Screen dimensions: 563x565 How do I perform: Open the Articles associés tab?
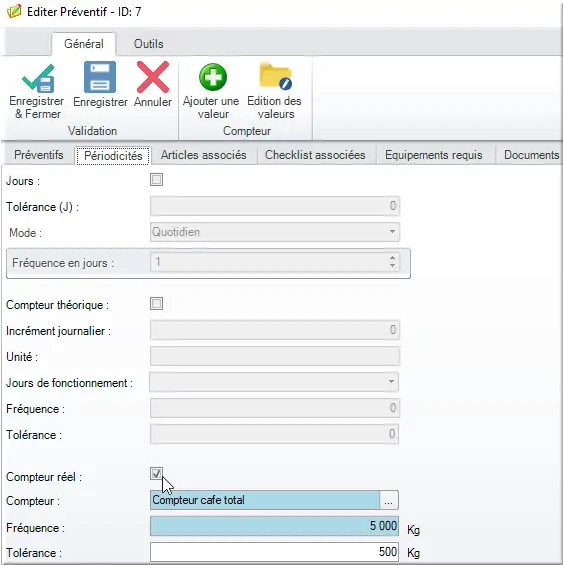204,155
